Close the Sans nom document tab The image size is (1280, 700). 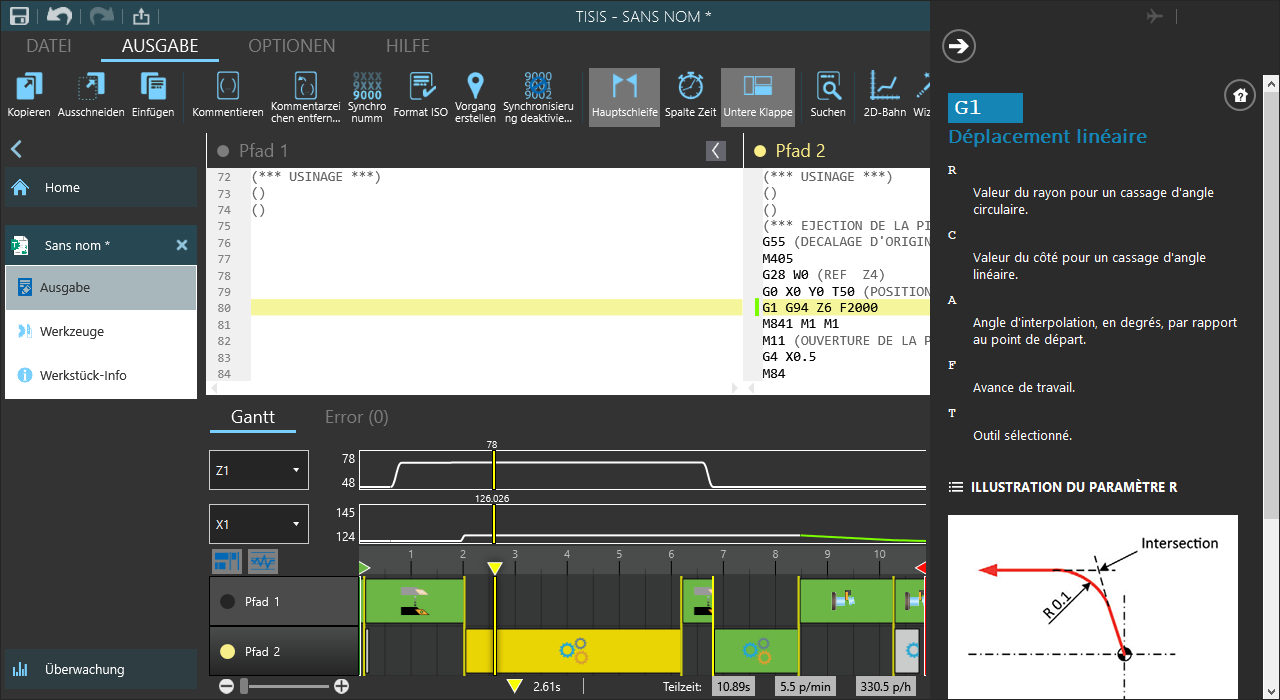point(182,245)
